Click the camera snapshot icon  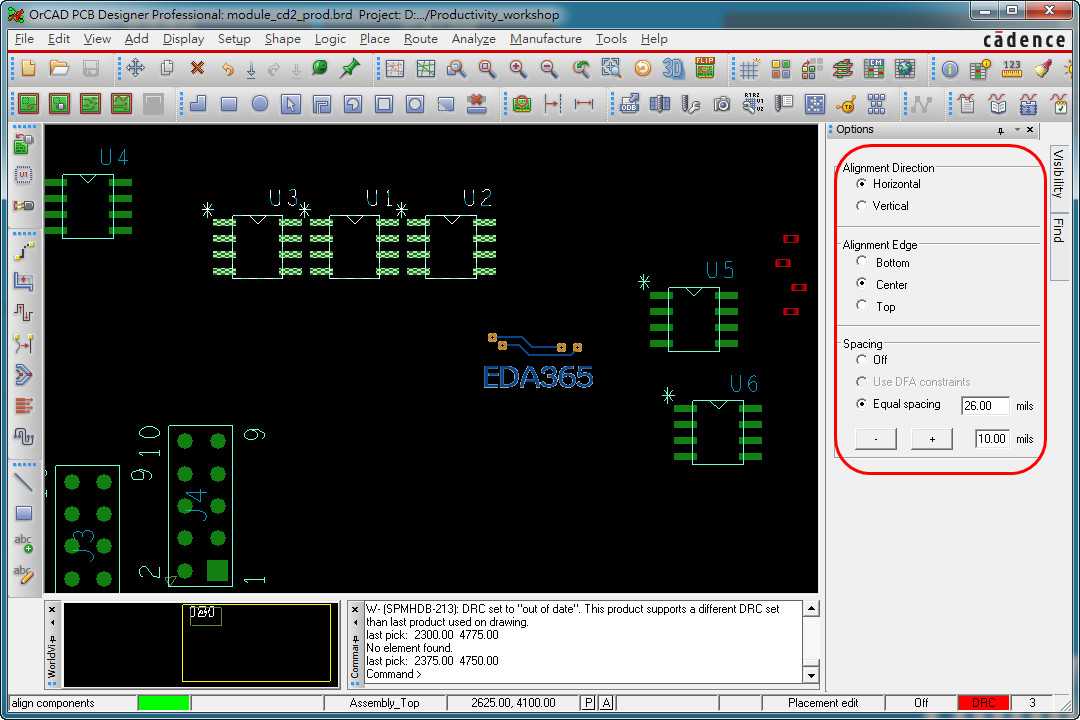(x=721, y=104)
